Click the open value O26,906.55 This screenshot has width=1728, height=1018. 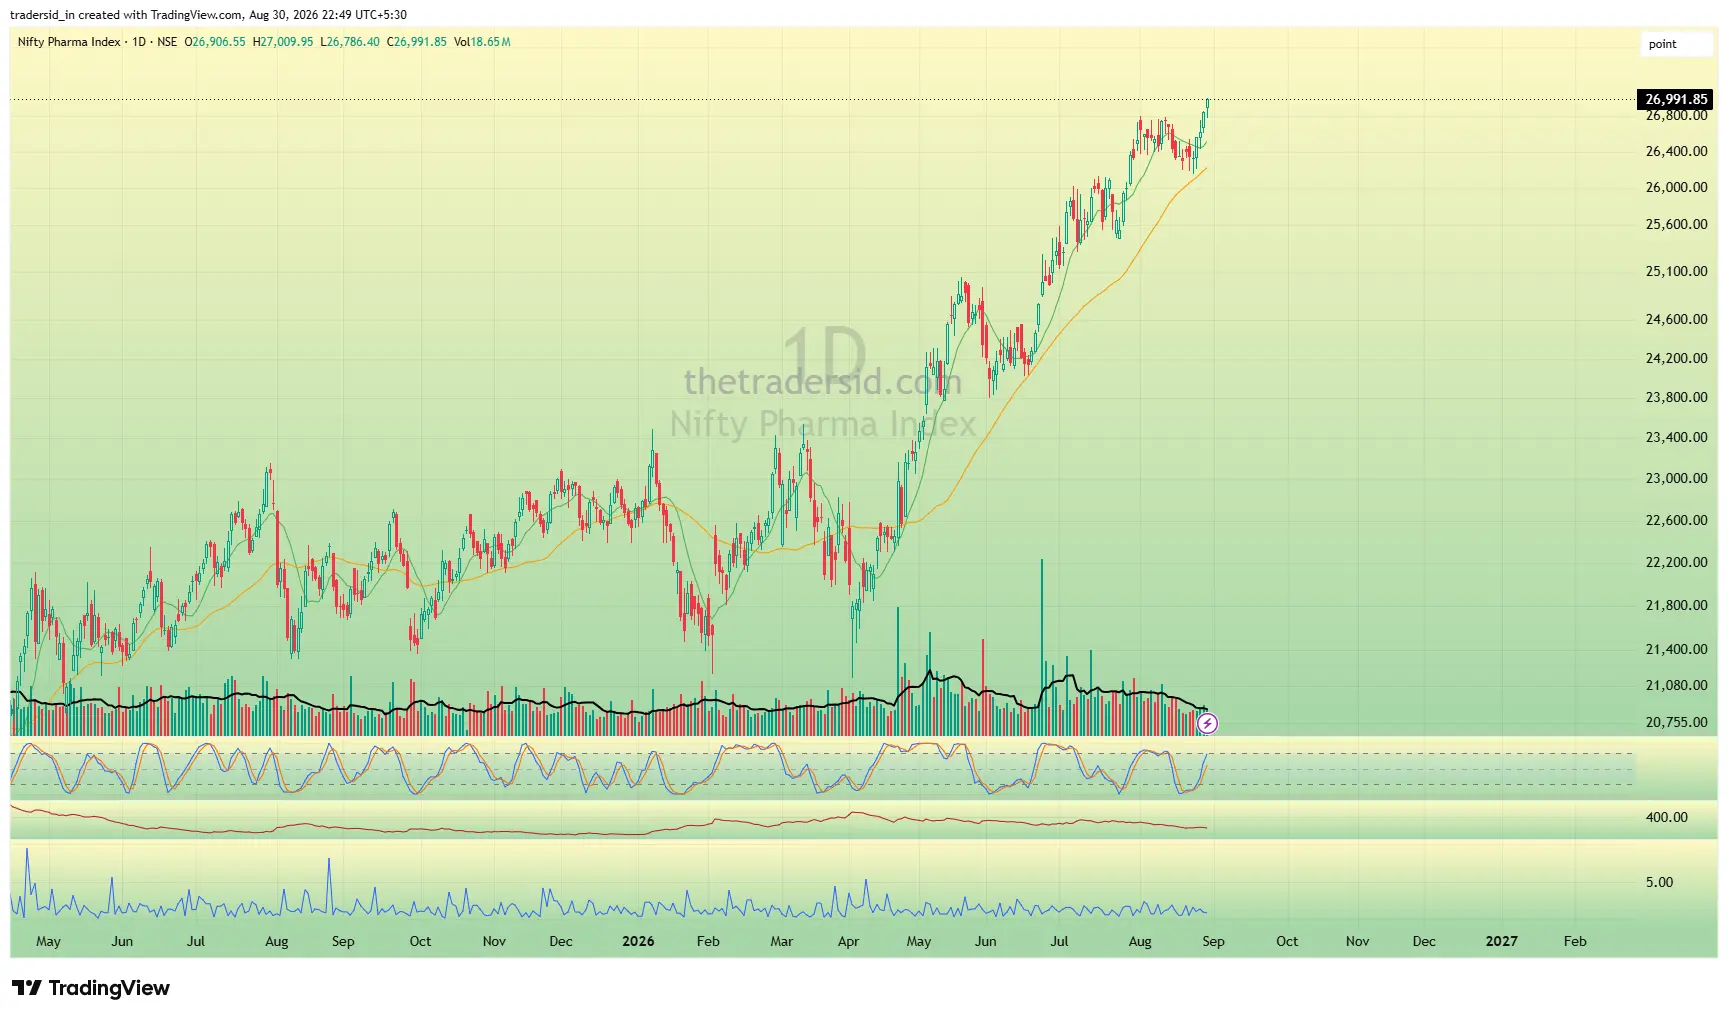point(215,42)
